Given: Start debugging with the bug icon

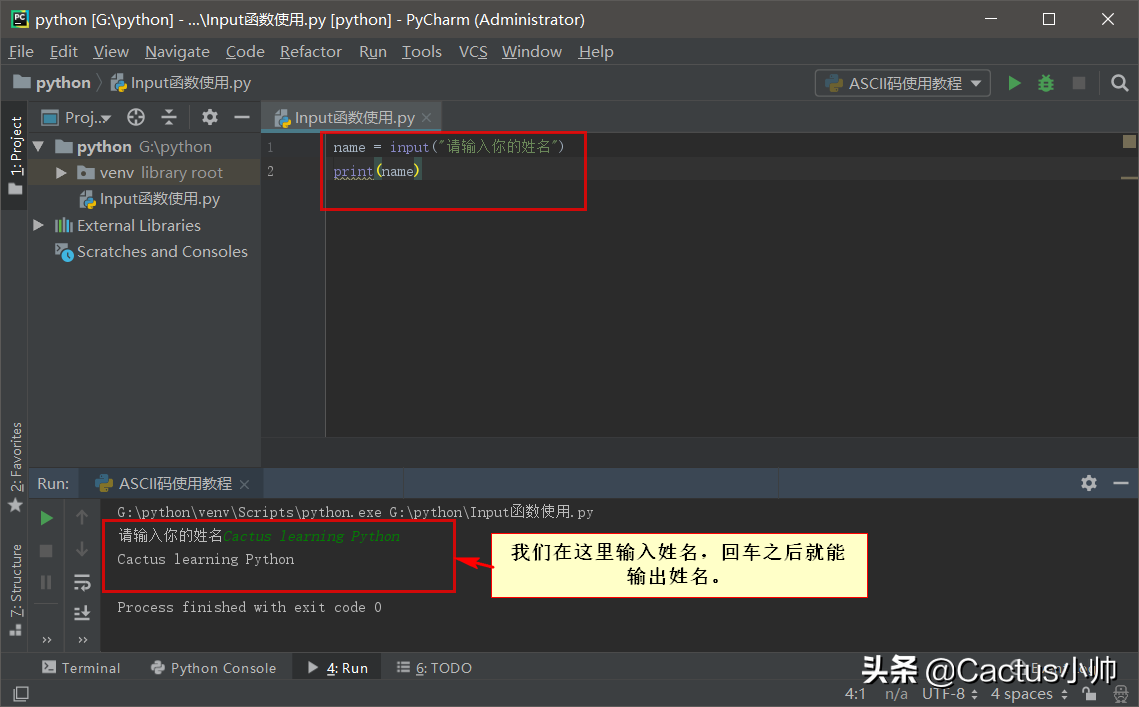Looking at the screenshot, I should (1046, 83).
